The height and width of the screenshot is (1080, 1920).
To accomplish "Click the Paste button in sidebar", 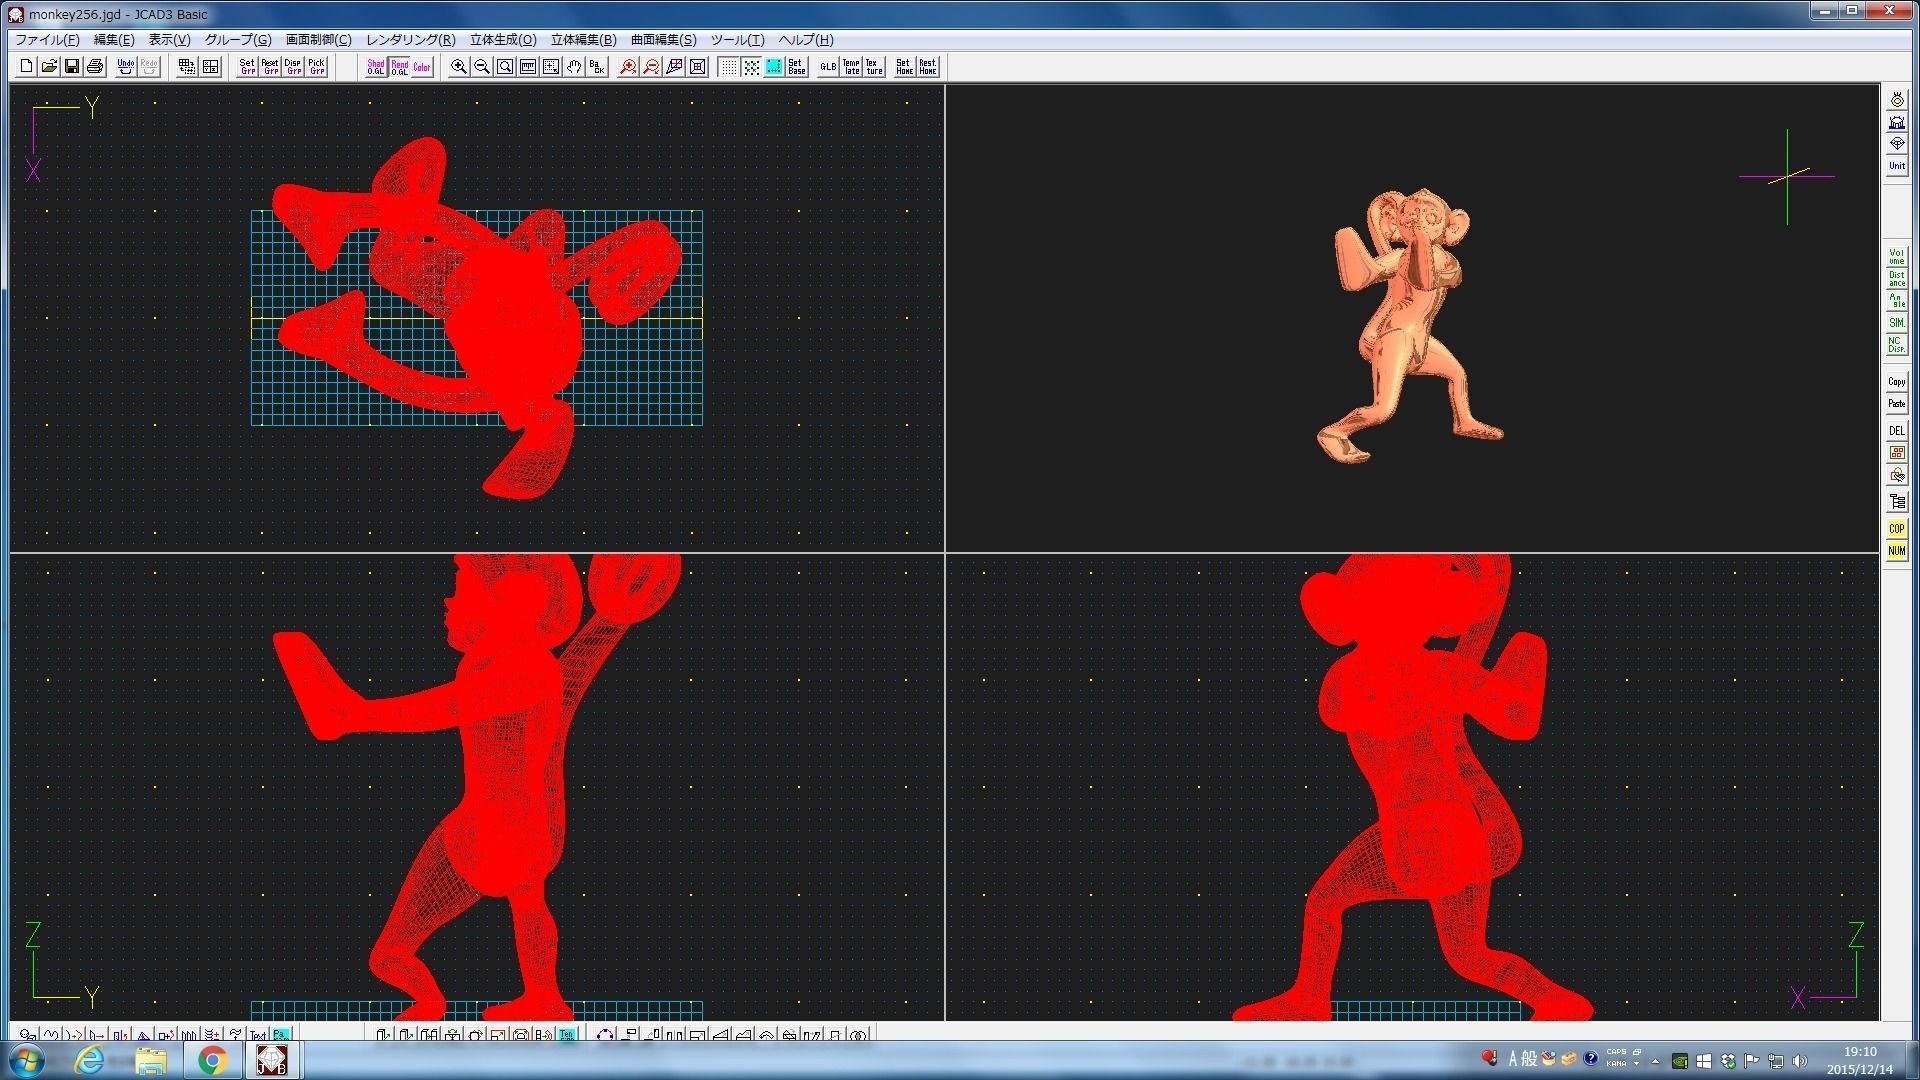I will (1897, 404).
